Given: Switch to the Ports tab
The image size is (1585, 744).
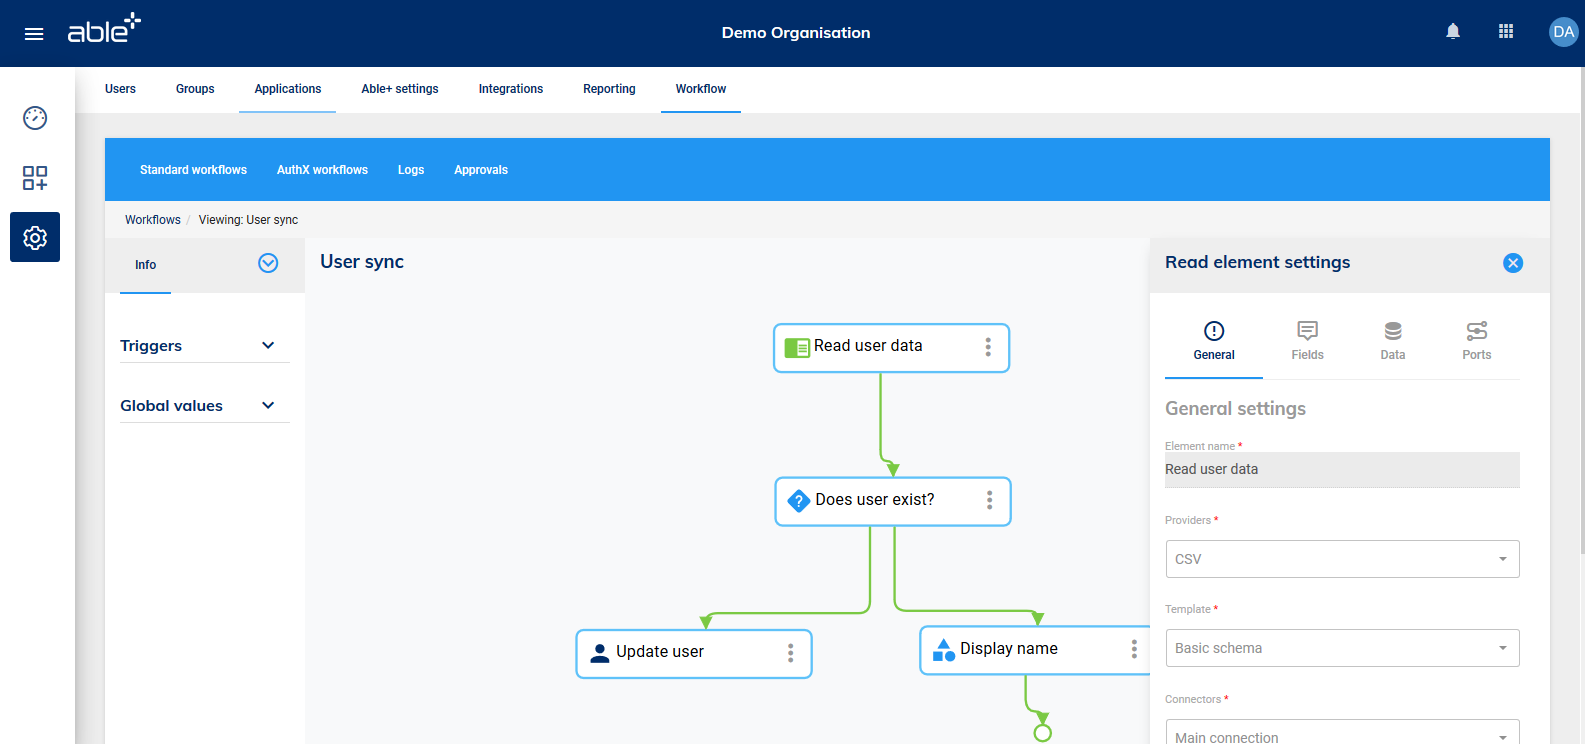Looking at the screenshot, I should pyautogui.click(x=1476, y=341).
